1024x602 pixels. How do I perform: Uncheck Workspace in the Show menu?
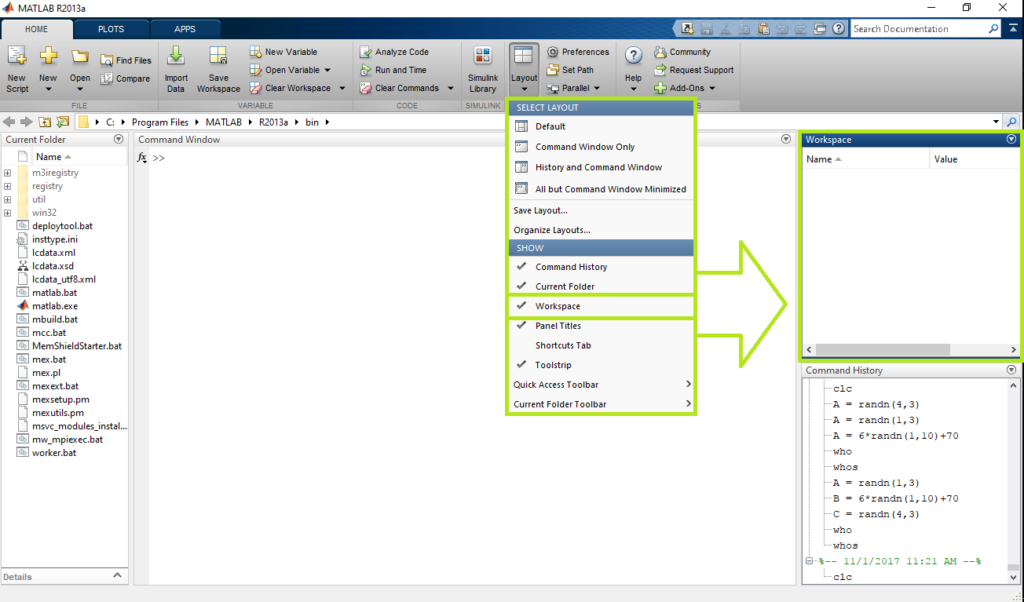coord(557,306)
